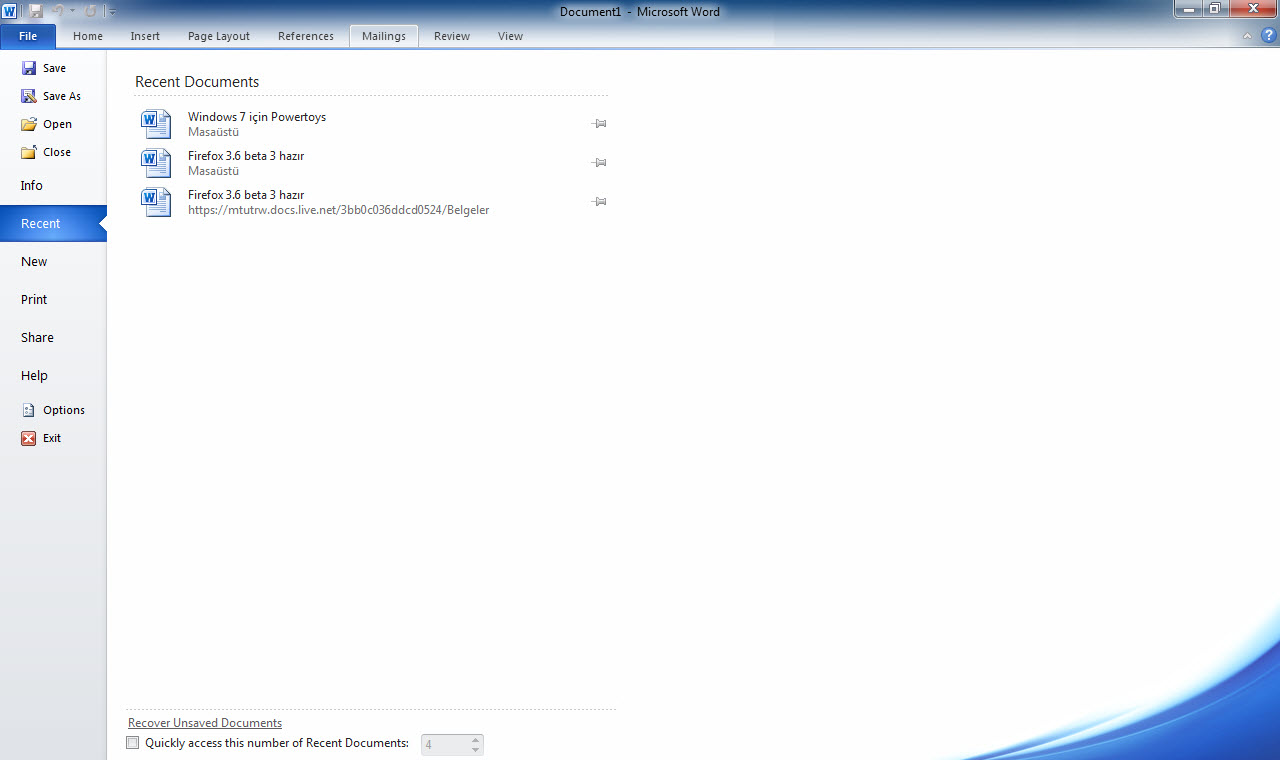1280x760 pixels.
Task: Open the blue Help question mark icon
Action: [1269, 35]
